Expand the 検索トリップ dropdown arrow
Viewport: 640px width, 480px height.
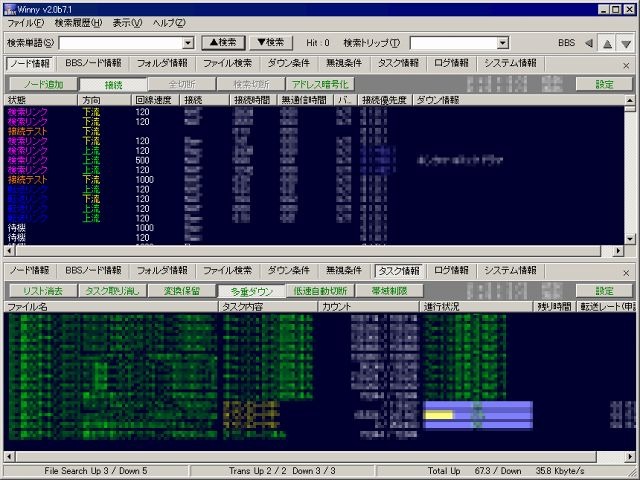point(503,43)
